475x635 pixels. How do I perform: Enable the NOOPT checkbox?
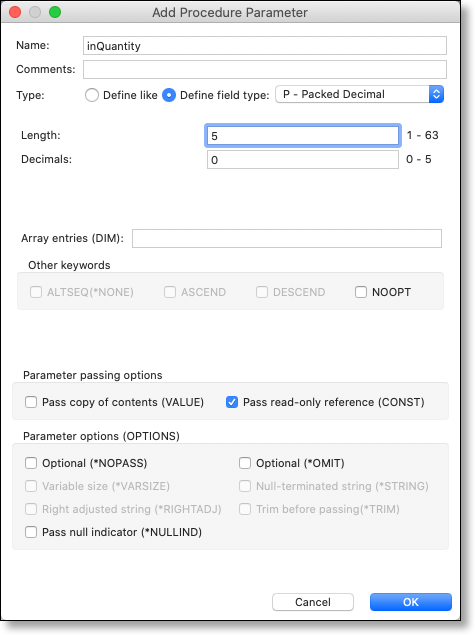coord(361,292)
